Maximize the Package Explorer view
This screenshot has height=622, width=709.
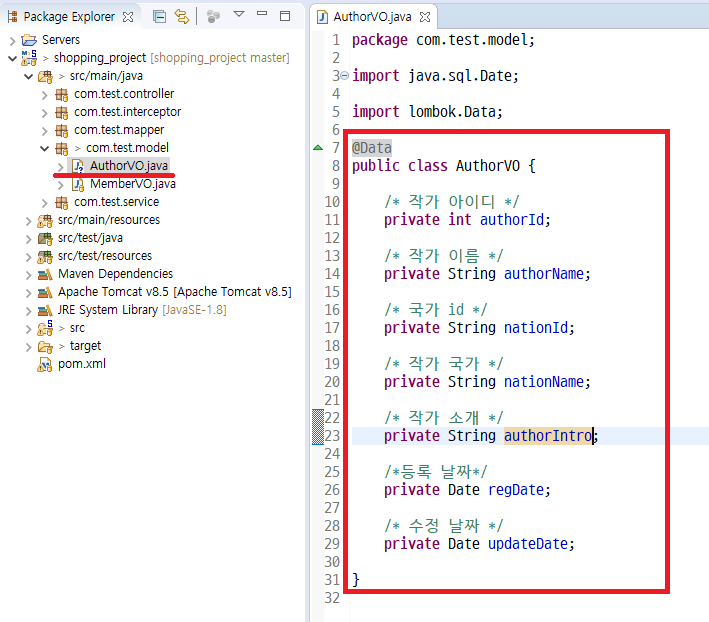click(x=285, y=16)
